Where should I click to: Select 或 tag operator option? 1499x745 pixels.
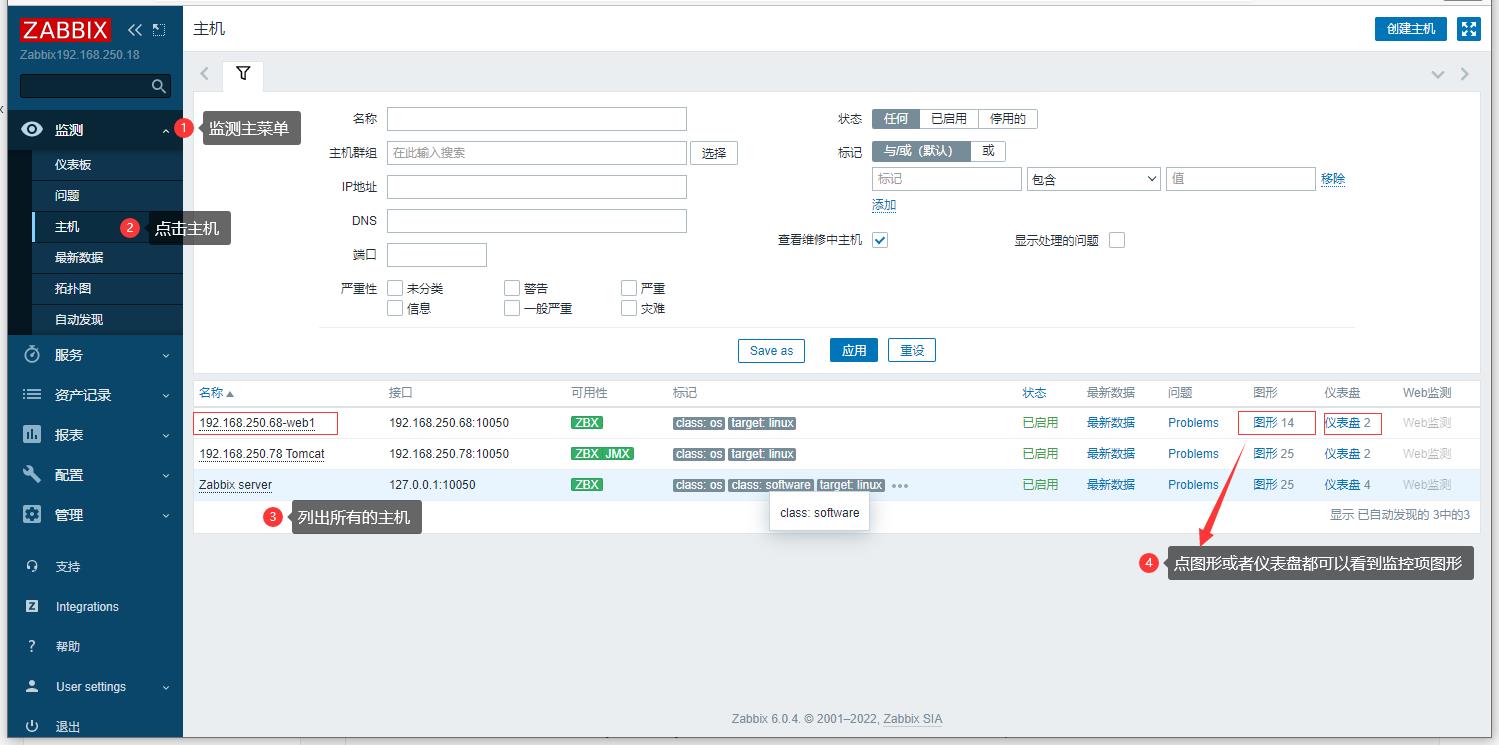(988, 151)
